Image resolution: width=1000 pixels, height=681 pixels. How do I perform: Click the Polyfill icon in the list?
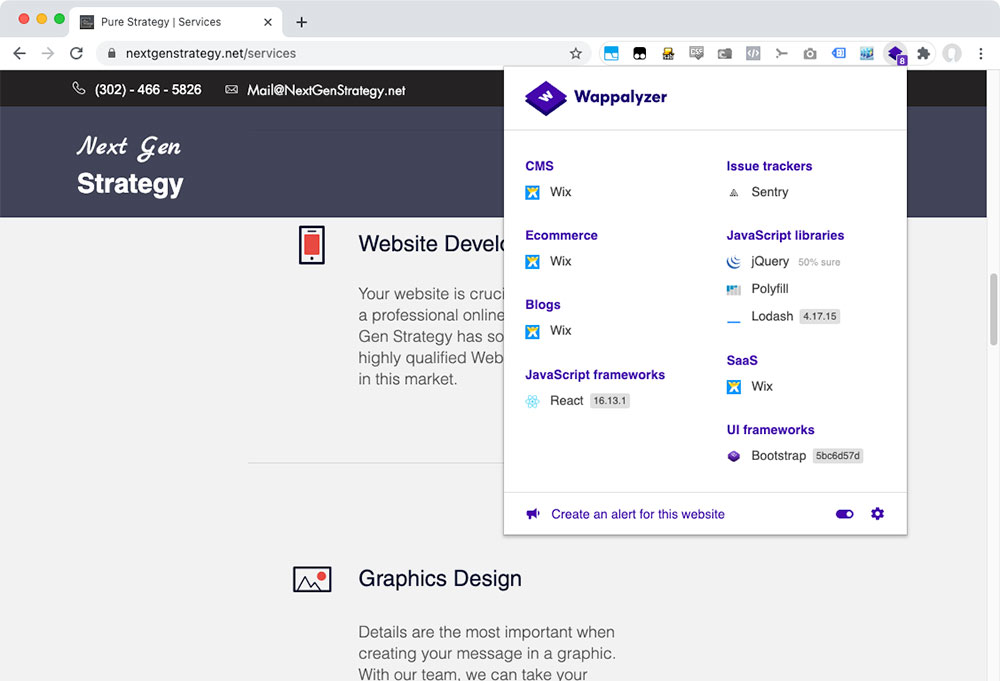coord(734,289)
